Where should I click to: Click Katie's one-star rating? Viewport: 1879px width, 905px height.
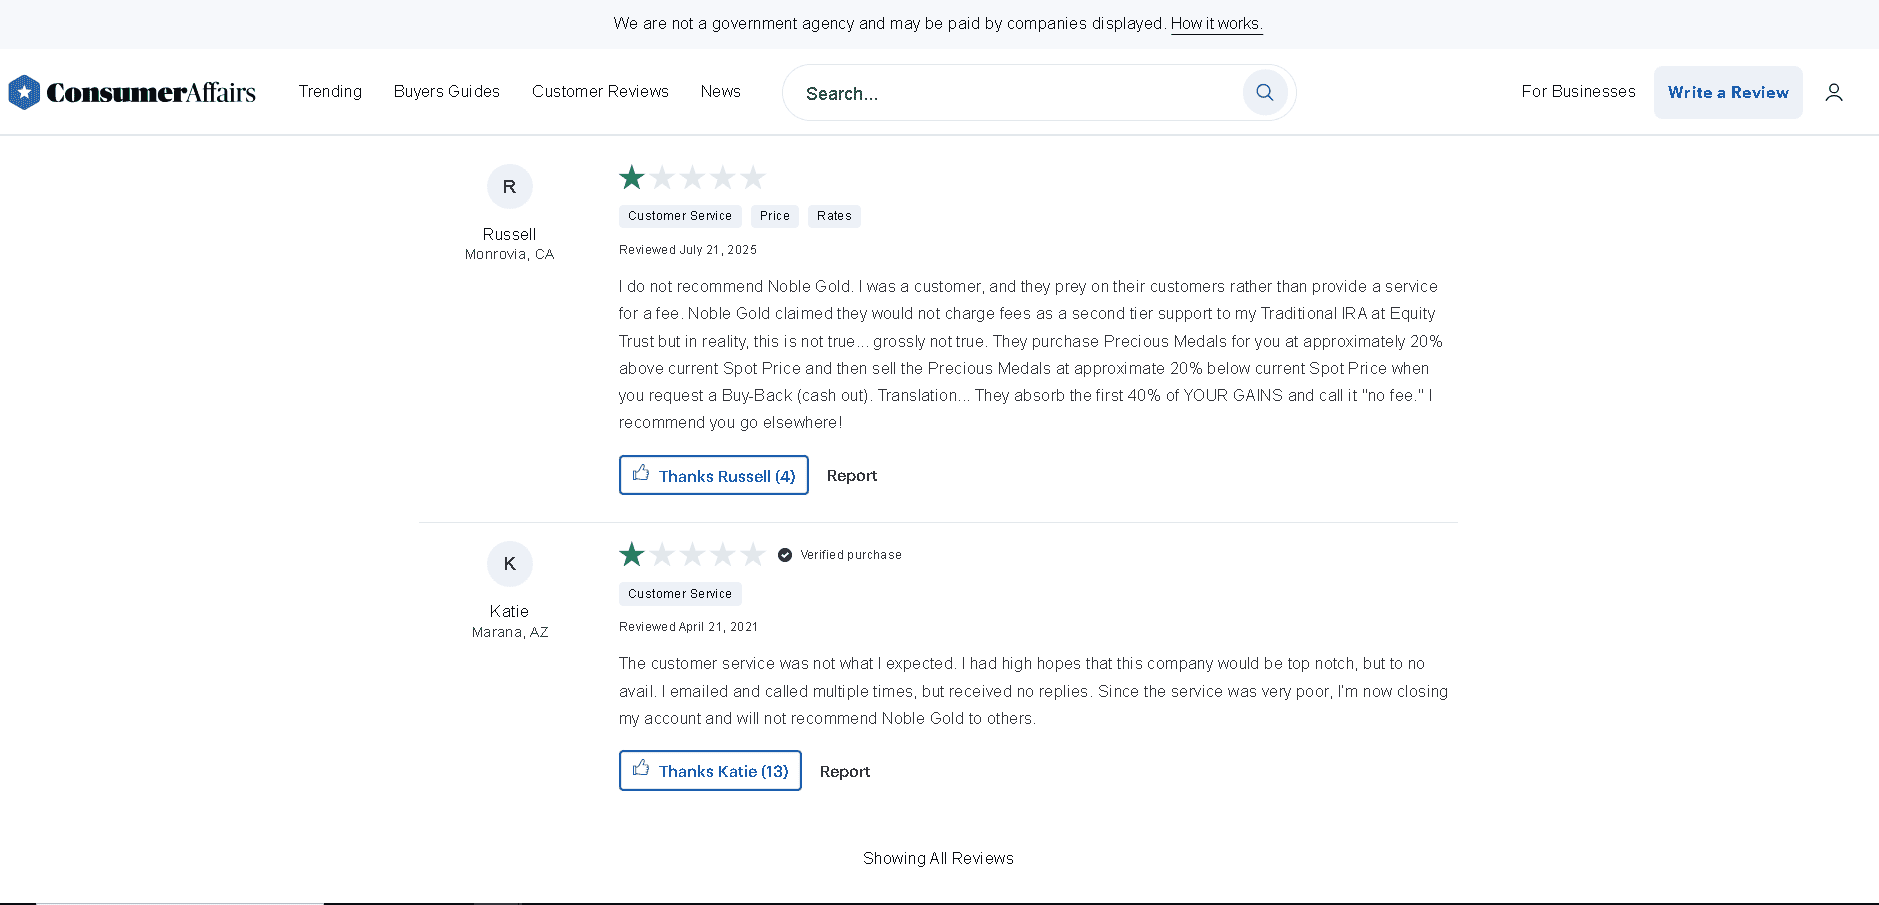coord(692,554)
